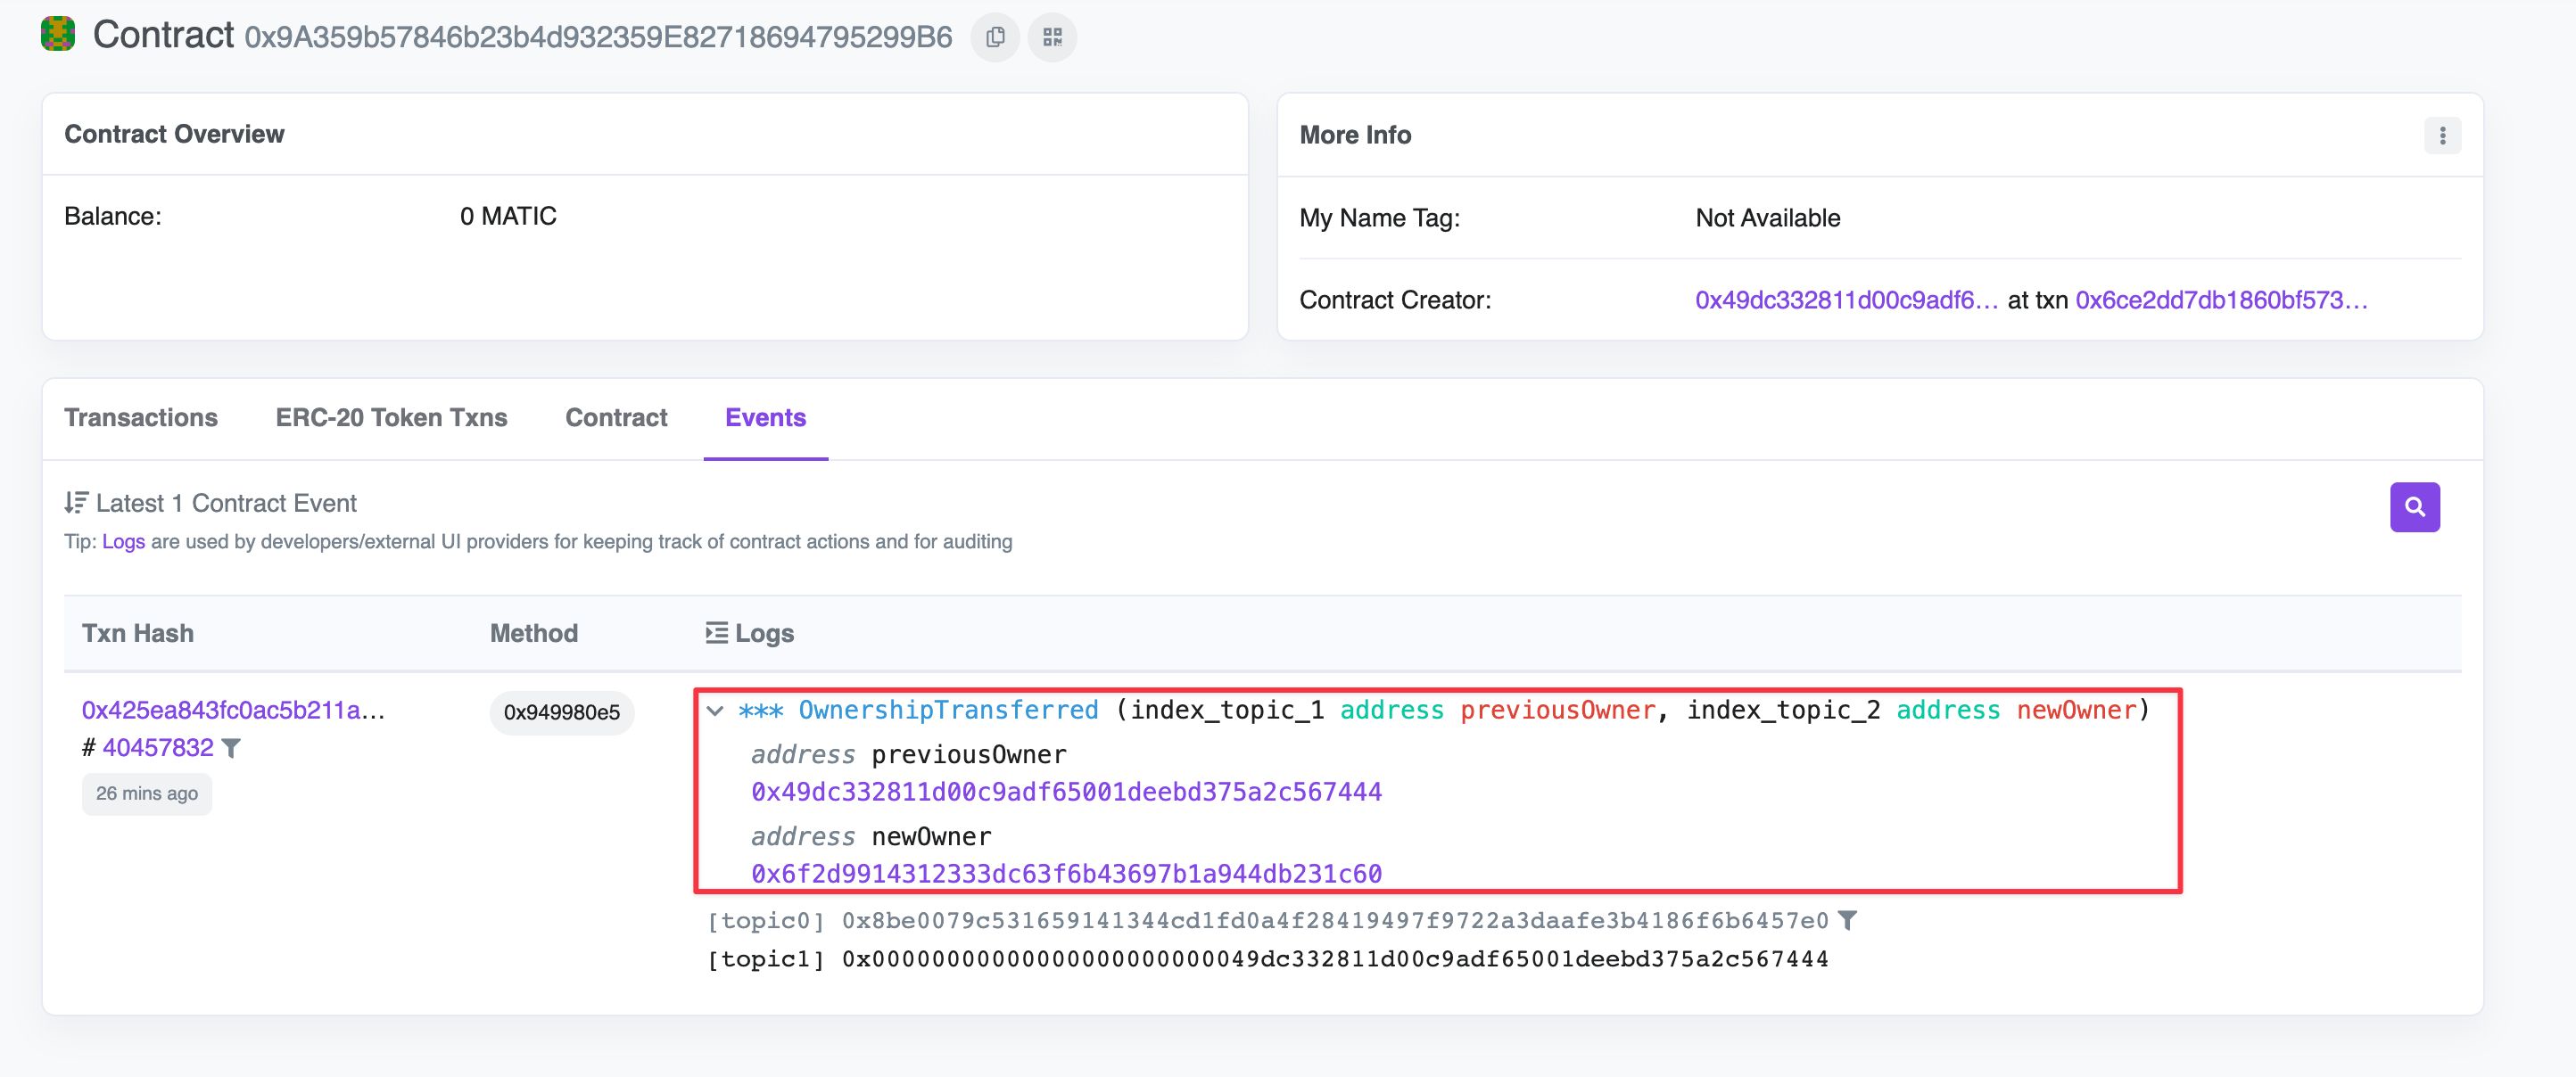Show QR code for contract address
2576x1077 pixels.
pos(1052,38)
